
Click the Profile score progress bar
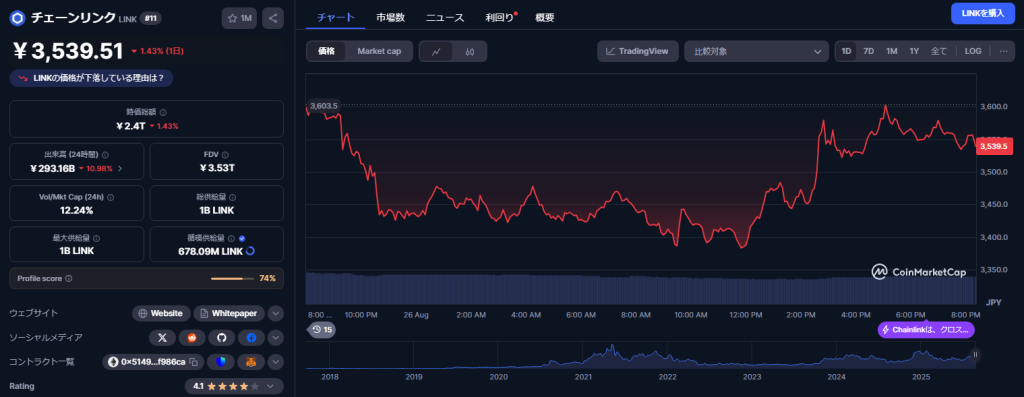click(232, 278)
